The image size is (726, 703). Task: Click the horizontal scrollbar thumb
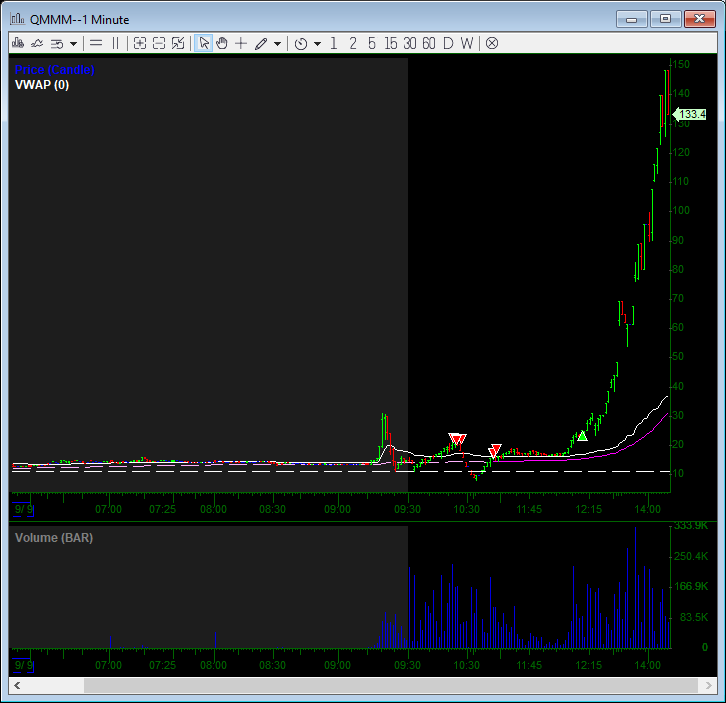[390, 685]
